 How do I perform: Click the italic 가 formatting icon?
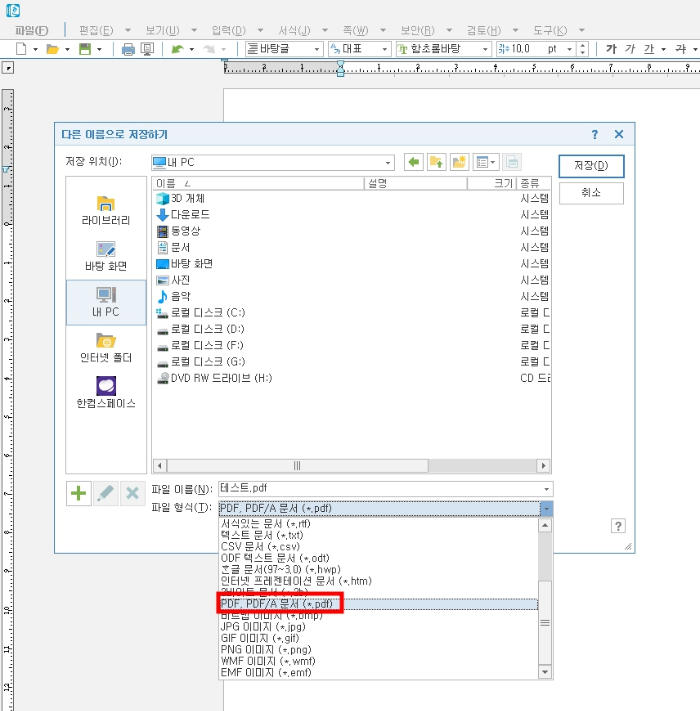pyautogui.click(x=630, y=49)
